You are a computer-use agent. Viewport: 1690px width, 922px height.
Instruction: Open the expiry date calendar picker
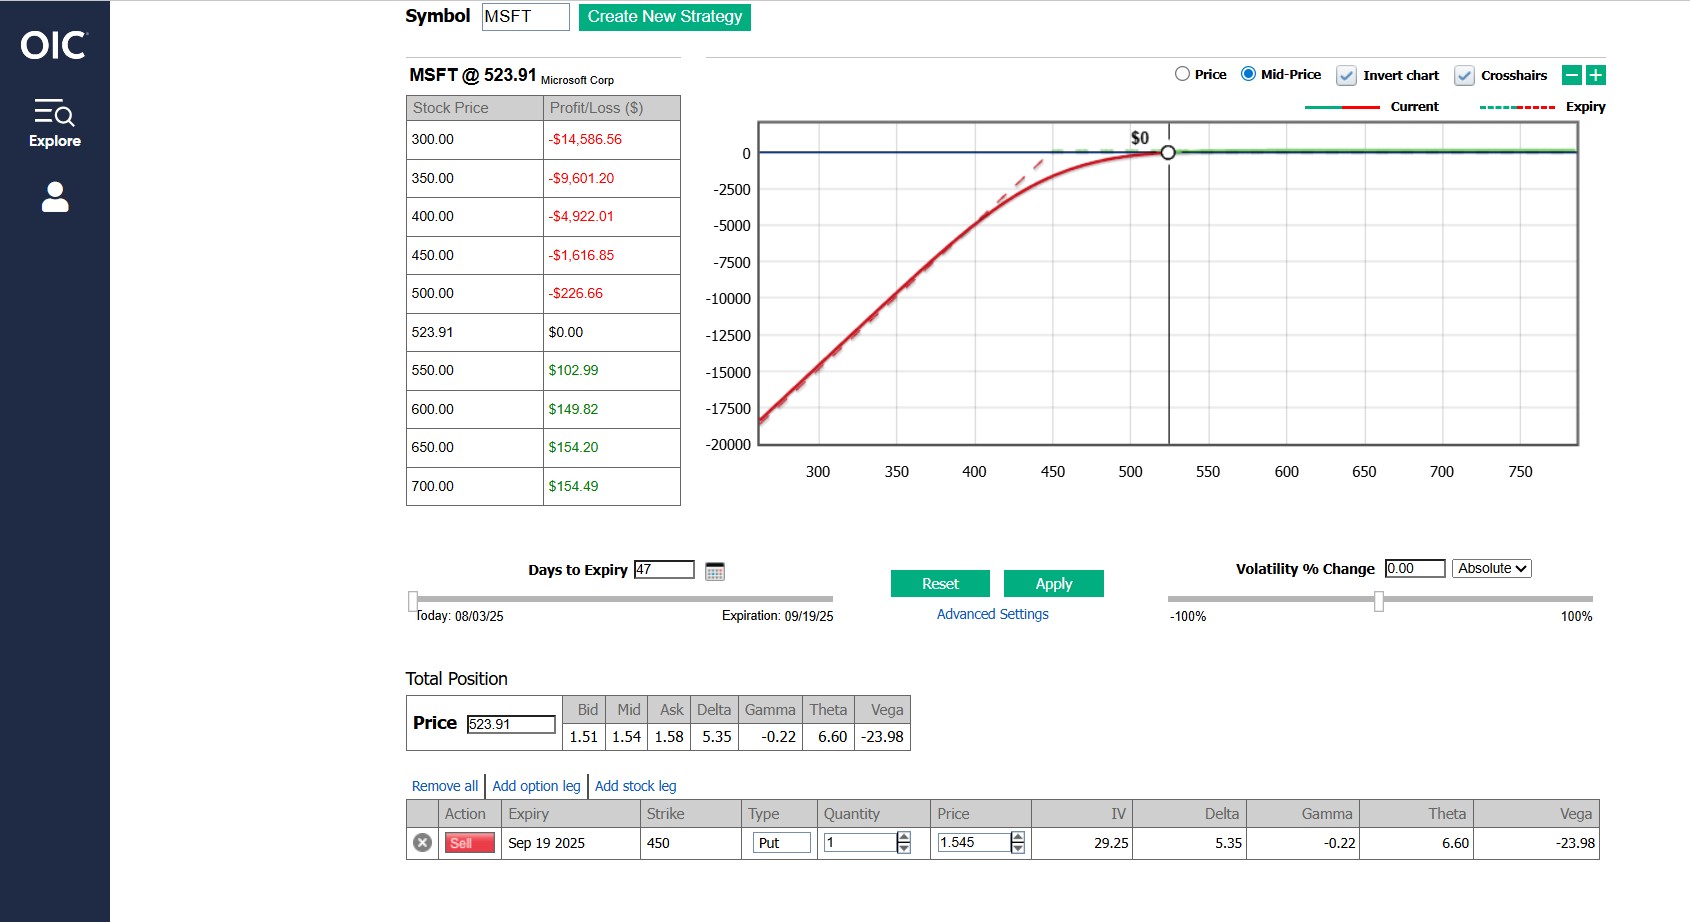(x=715, y=571)
